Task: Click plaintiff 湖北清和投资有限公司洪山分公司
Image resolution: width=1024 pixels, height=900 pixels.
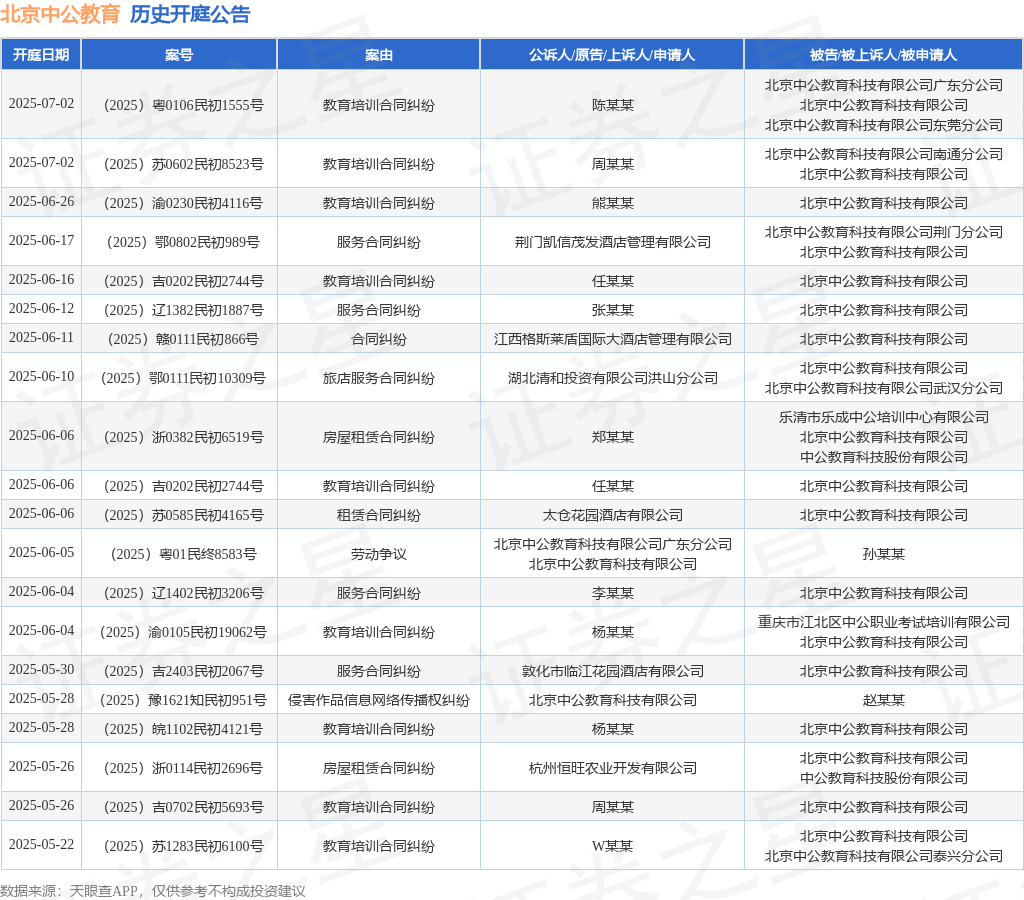Action: point(613,378)
